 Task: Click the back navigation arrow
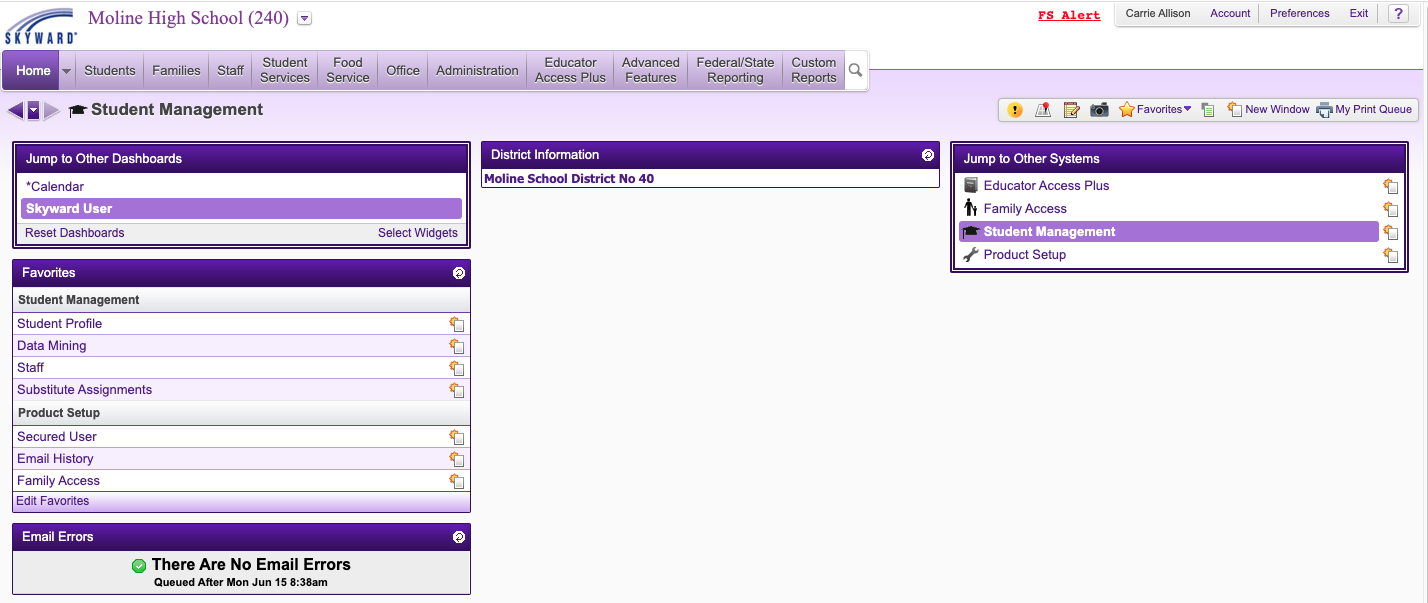pos(15,110)
